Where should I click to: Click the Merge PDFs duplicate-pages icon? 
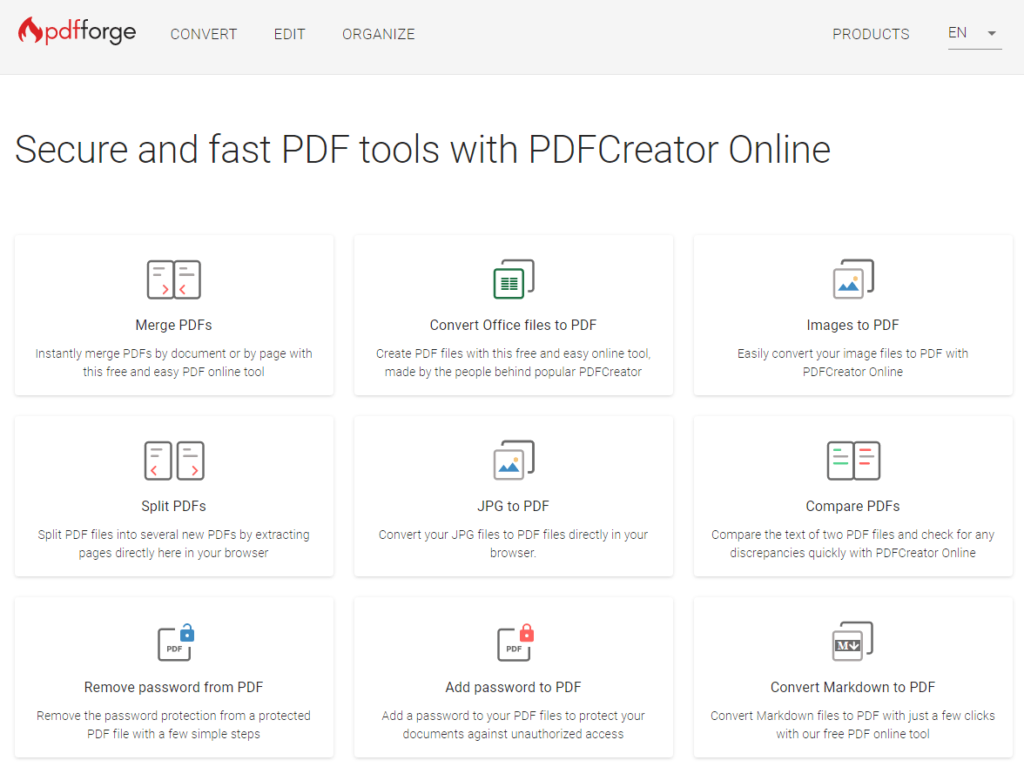coord(173,279)
